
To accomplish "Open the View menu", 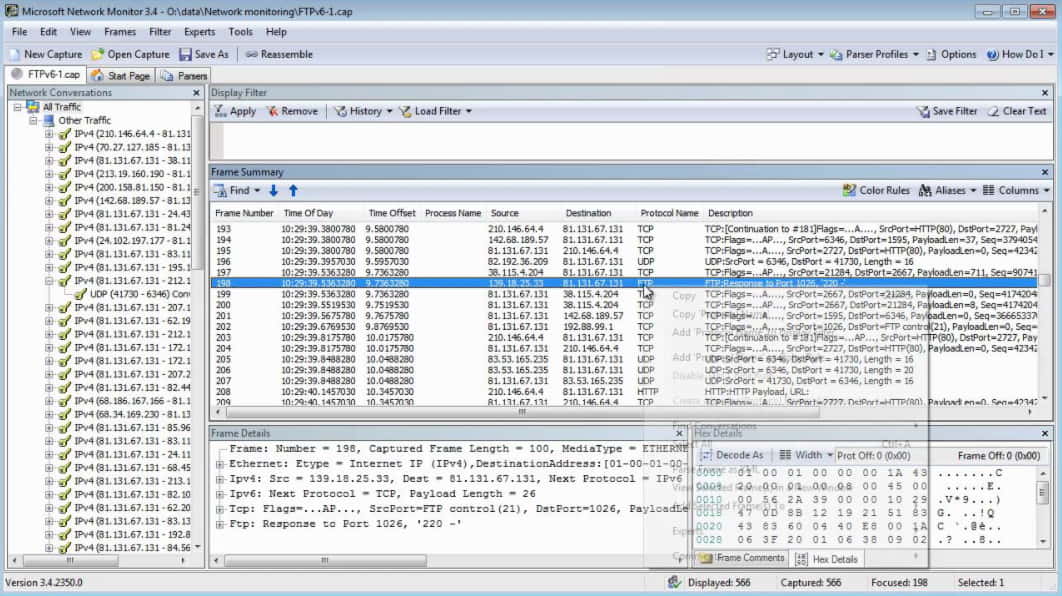I will [80, 32].
